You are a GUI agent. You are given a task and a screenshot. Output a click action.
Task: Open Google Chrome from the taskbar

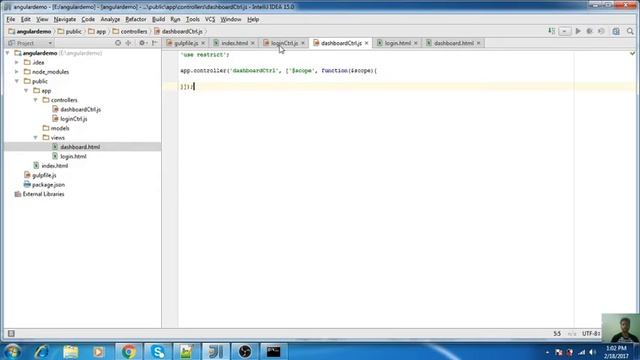[128, 351]
